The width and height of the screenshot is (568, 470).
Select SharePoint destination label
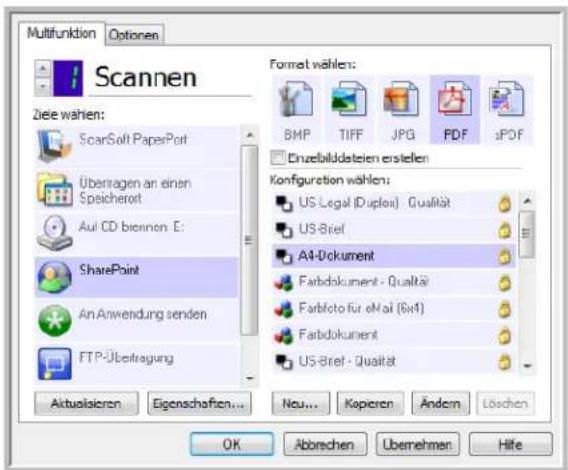click(x=109, y=270)
